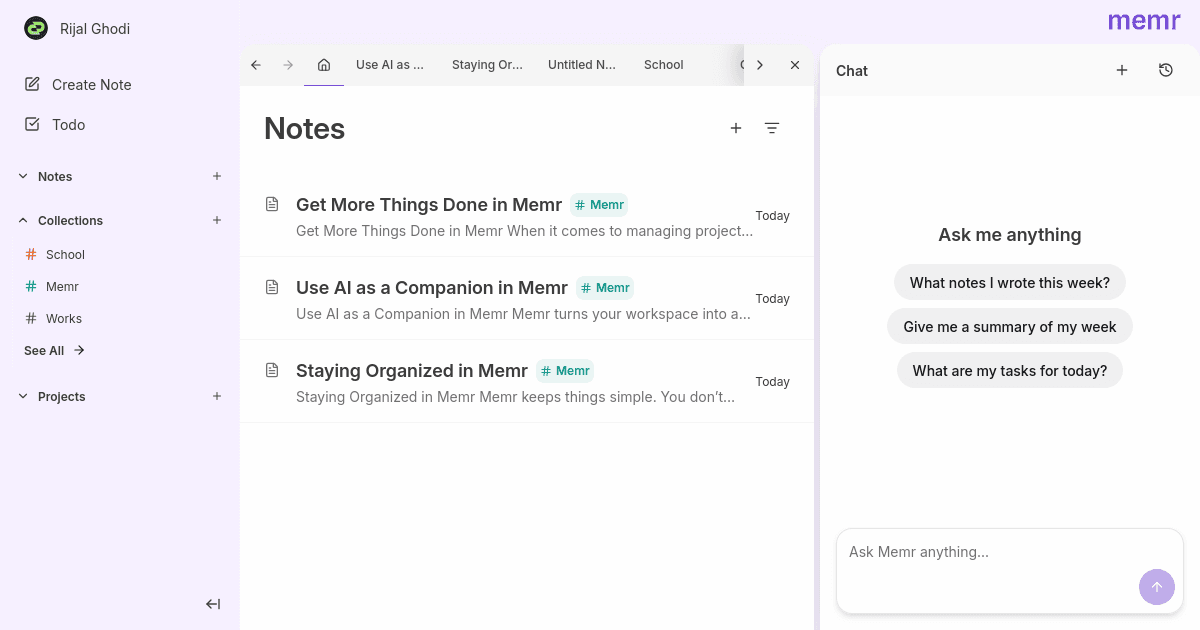The image size is (1200, 630).
Task: Click See All collections link
Action: click(x=54, y=351)
